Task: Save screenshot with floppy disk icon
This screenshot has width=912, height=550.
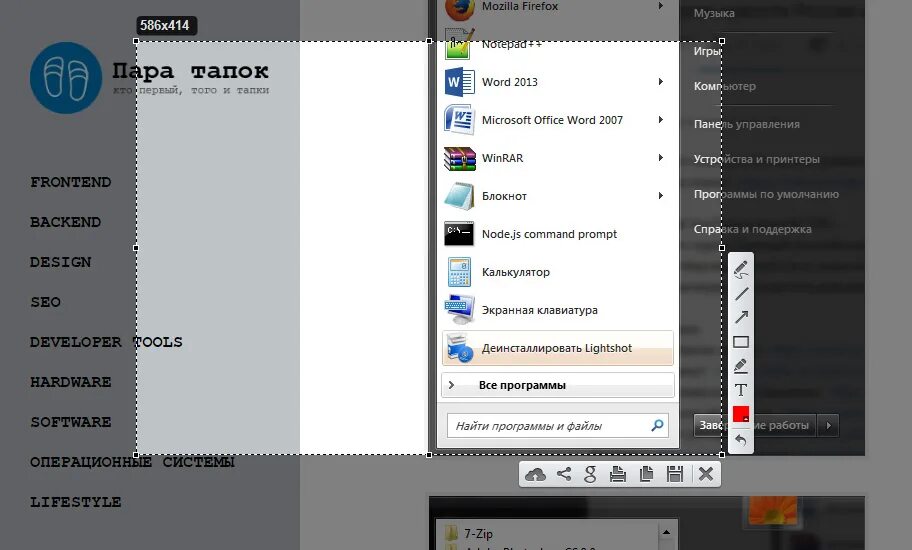Action: [x=675, y=474]
